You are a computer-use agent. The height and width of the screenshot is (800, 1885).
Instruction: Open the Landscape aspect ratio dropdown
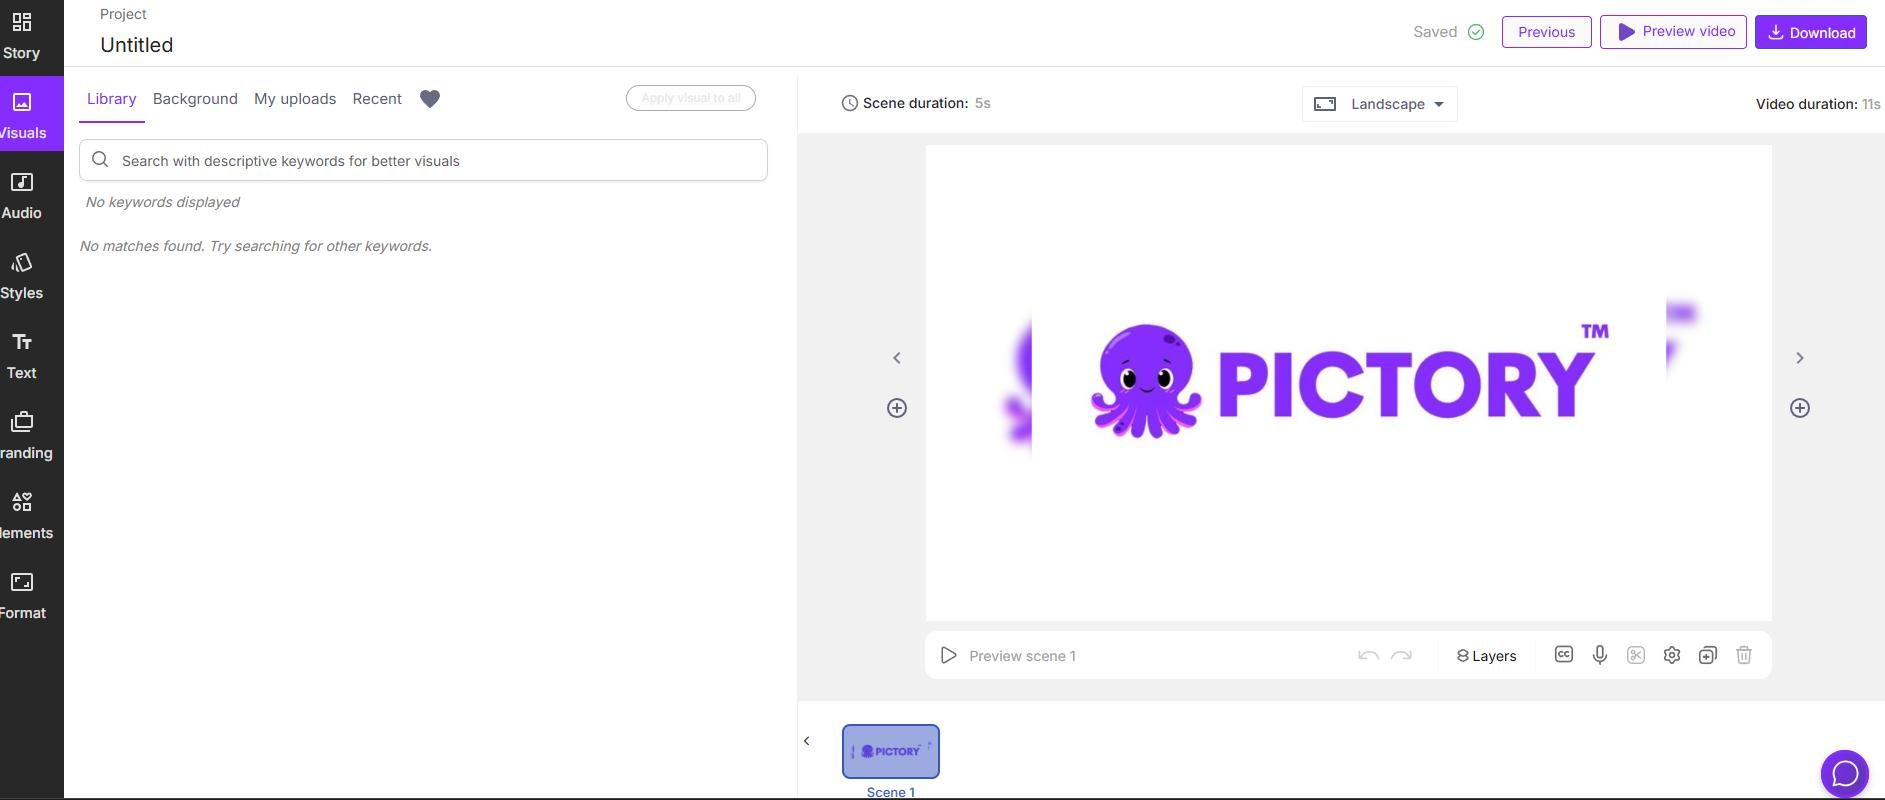coord(1380,104)
